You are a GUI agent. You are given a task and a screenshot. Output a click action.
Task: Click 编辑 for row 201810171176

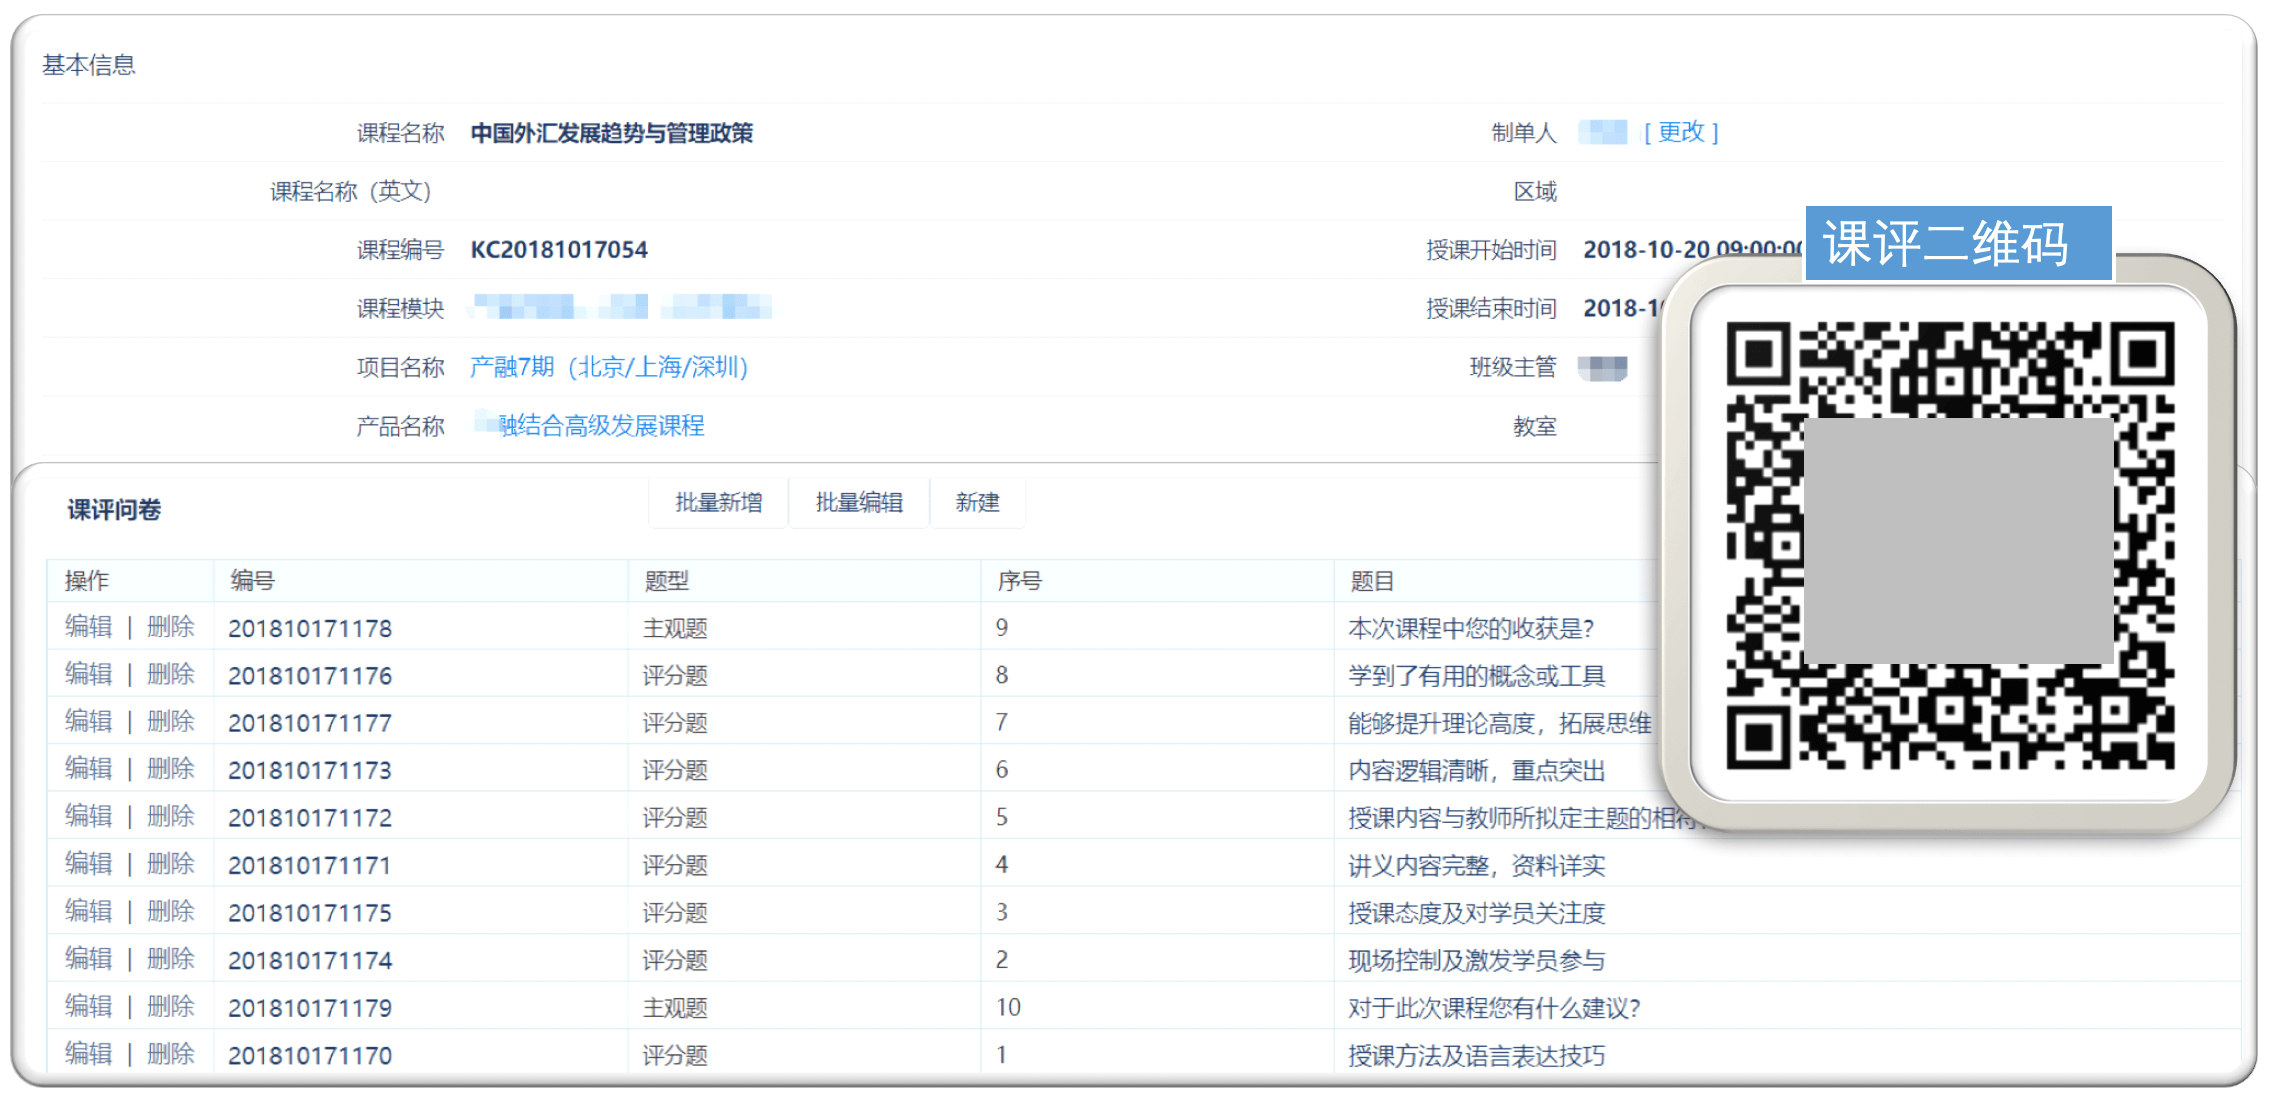pos(88,674)
